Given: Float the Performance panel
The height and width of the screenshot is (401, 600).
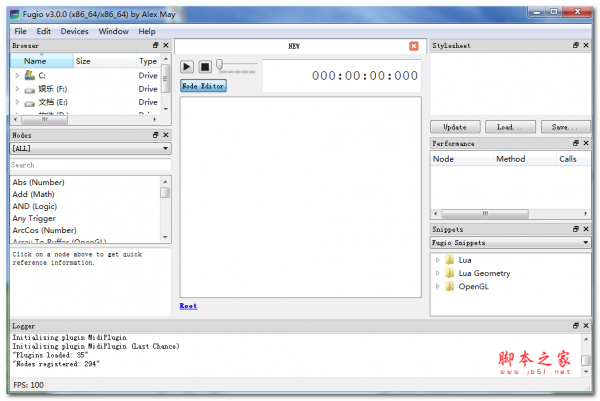Looking at the screenshot, I should (576, 143).
